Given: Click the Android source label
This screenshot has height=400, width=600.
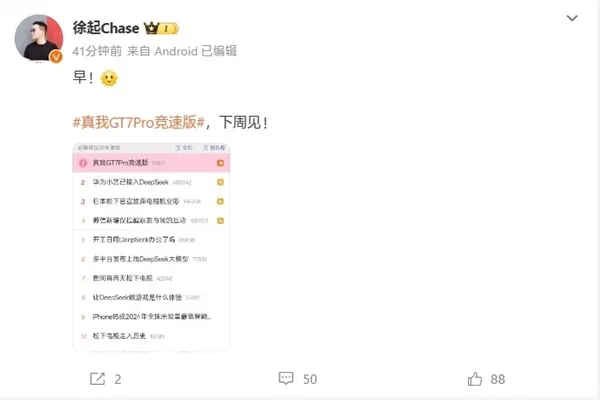Looking at the screenshot, I should (176, 51).
